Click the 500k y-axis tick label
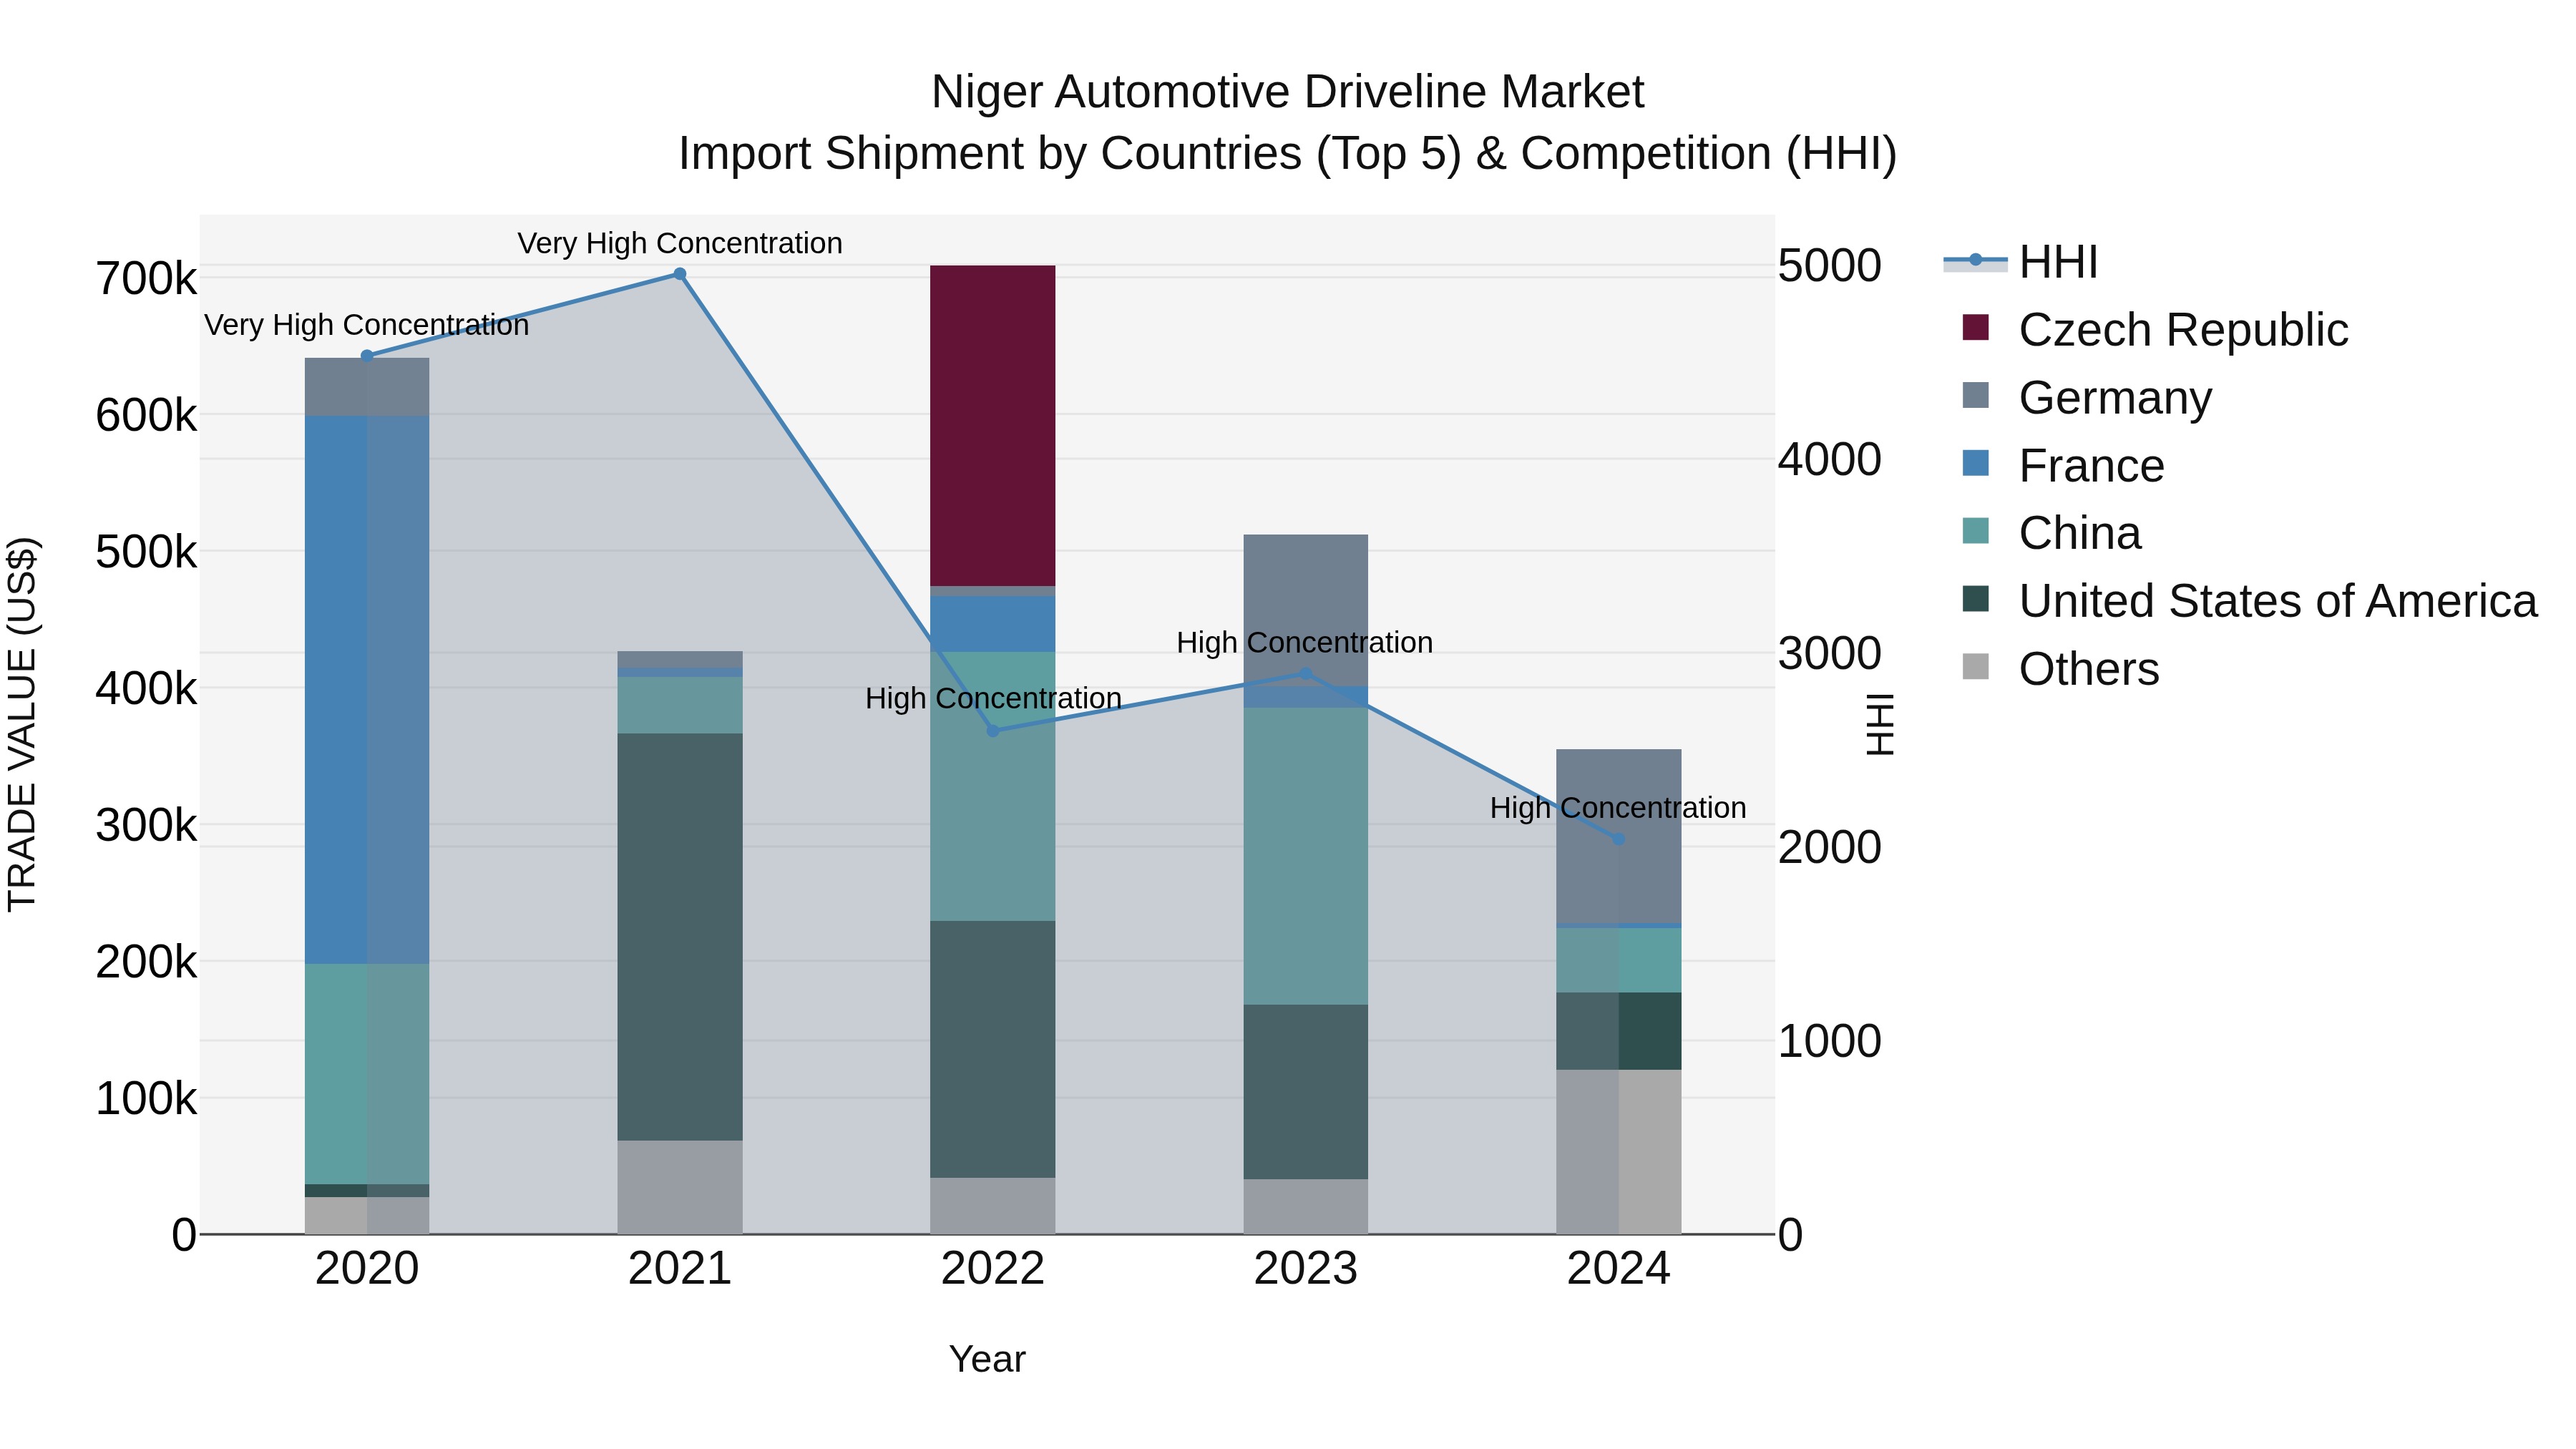The width and height of the screenshot is (2576, 1449). [x=146, y=552]
